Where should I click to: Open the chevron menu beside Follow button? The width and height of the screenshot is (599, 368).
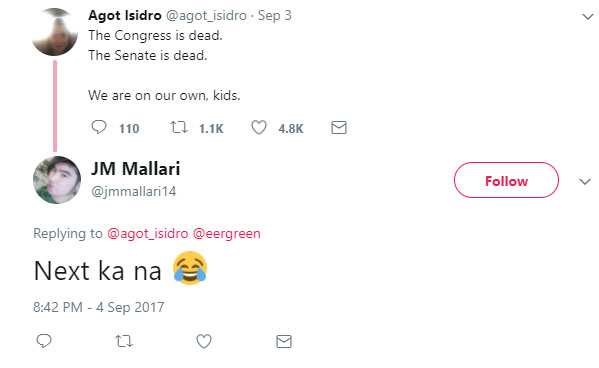[x=585, y=182]
